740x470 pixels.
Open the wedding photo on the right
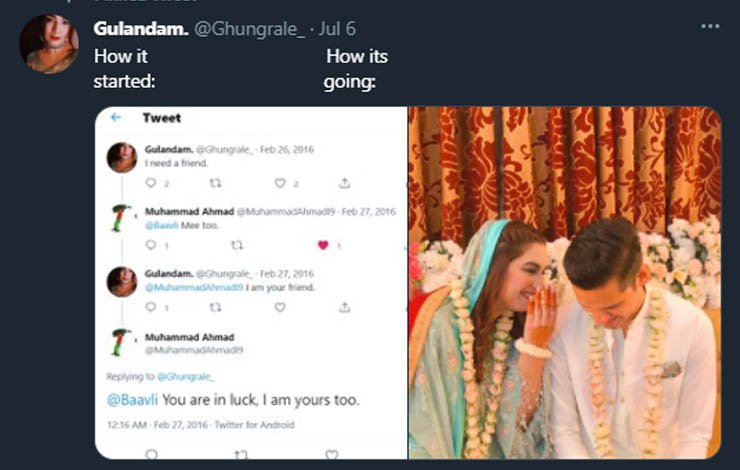click(x=564, y=282)
